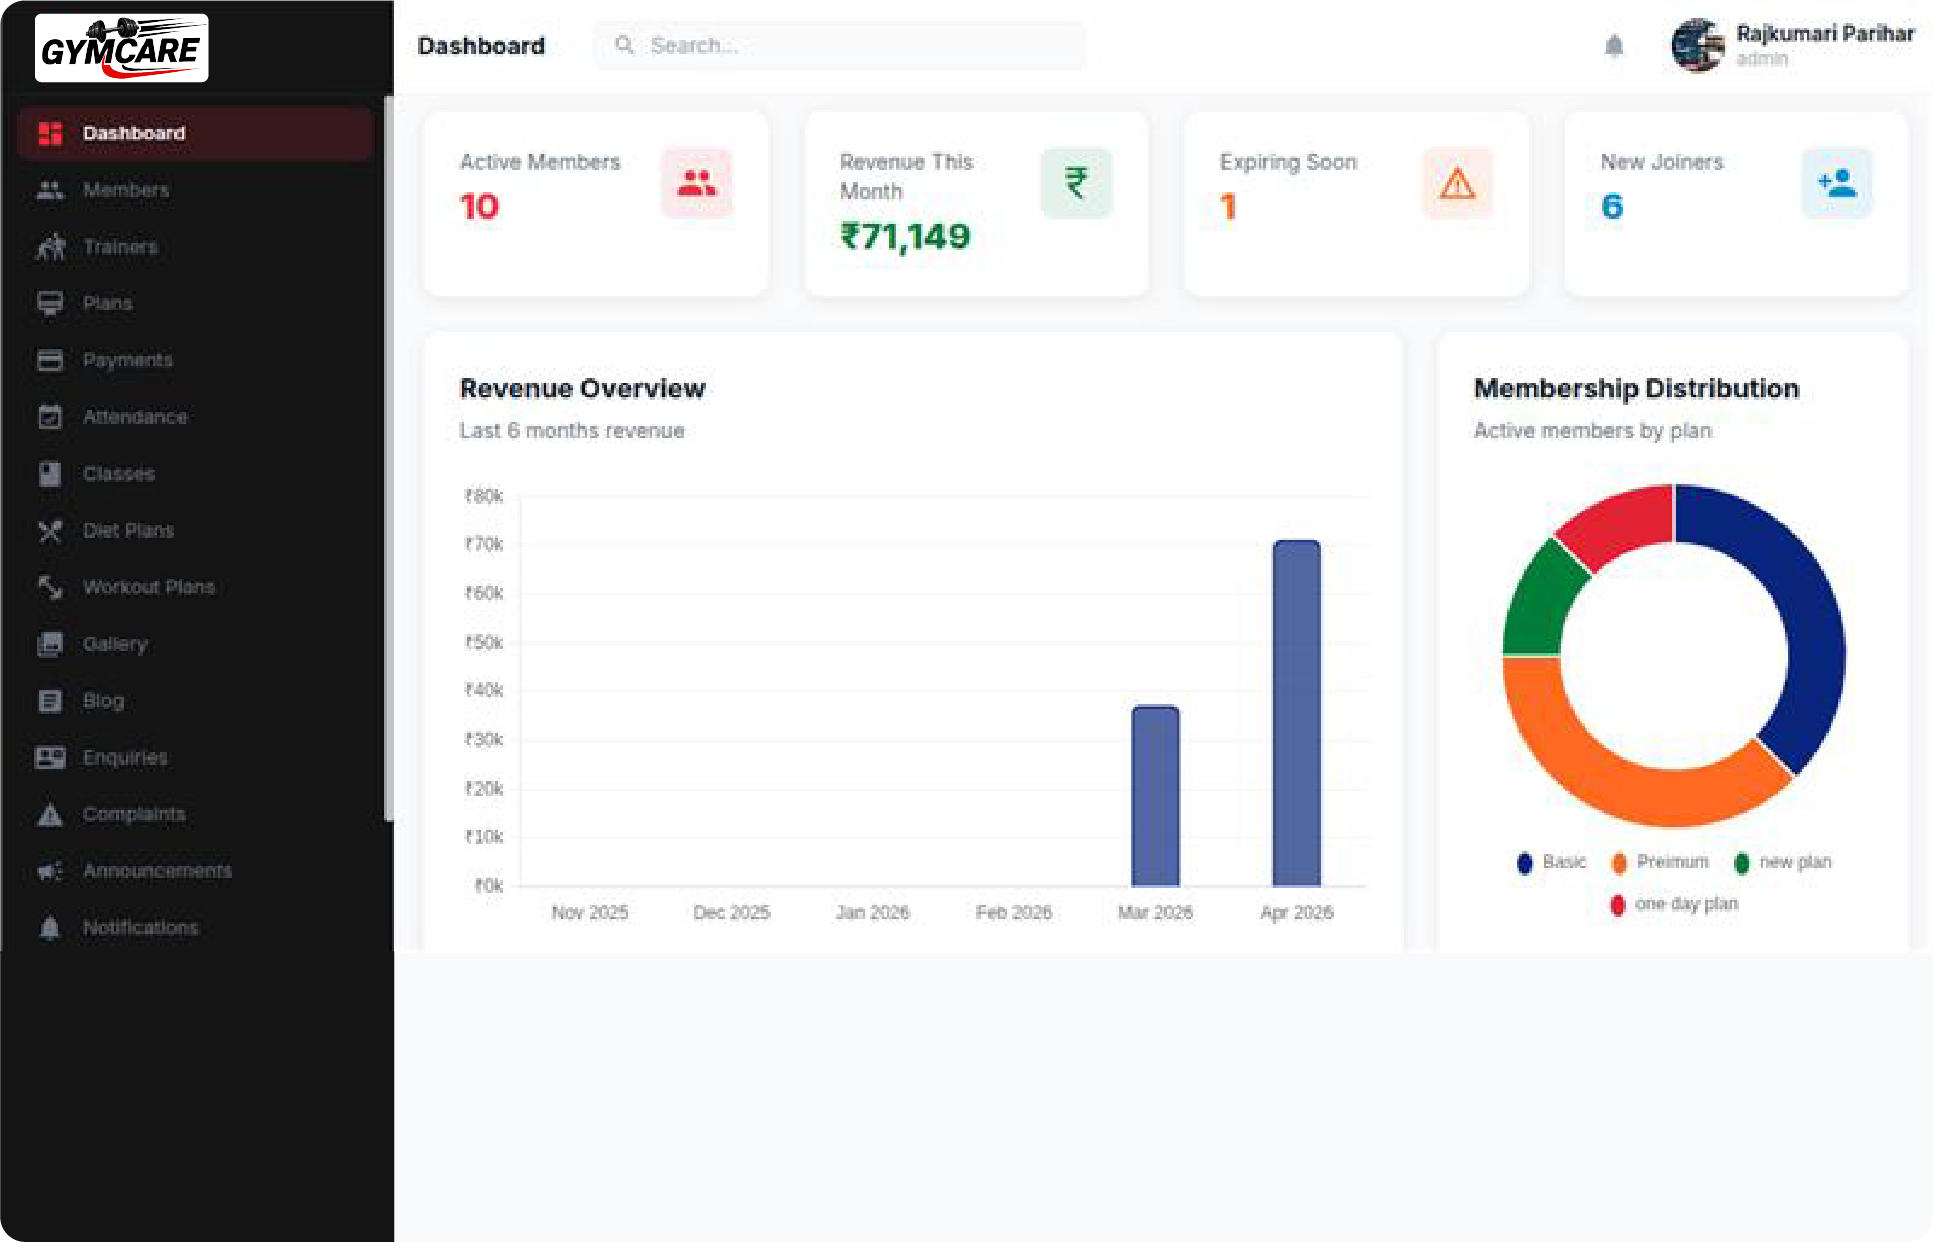This screenshot has height=1242, width=1933.
Task: Select the Members icon in the sidebar
Action: pyautogui.click(x=51, y=189)
